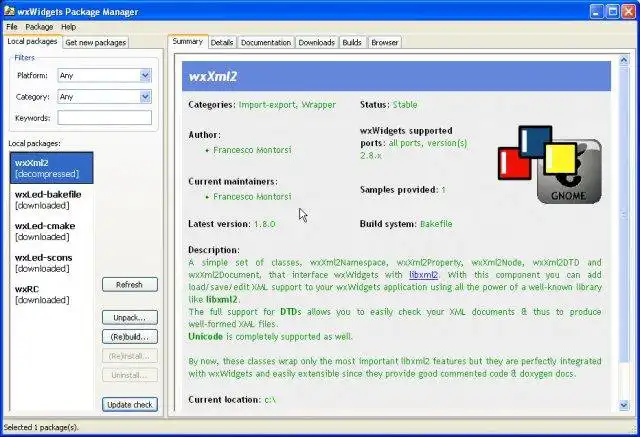Switch to the Downloads tab
Viewport: 640px width, 437px height.
pyautogui.click(x=316, y=42)
